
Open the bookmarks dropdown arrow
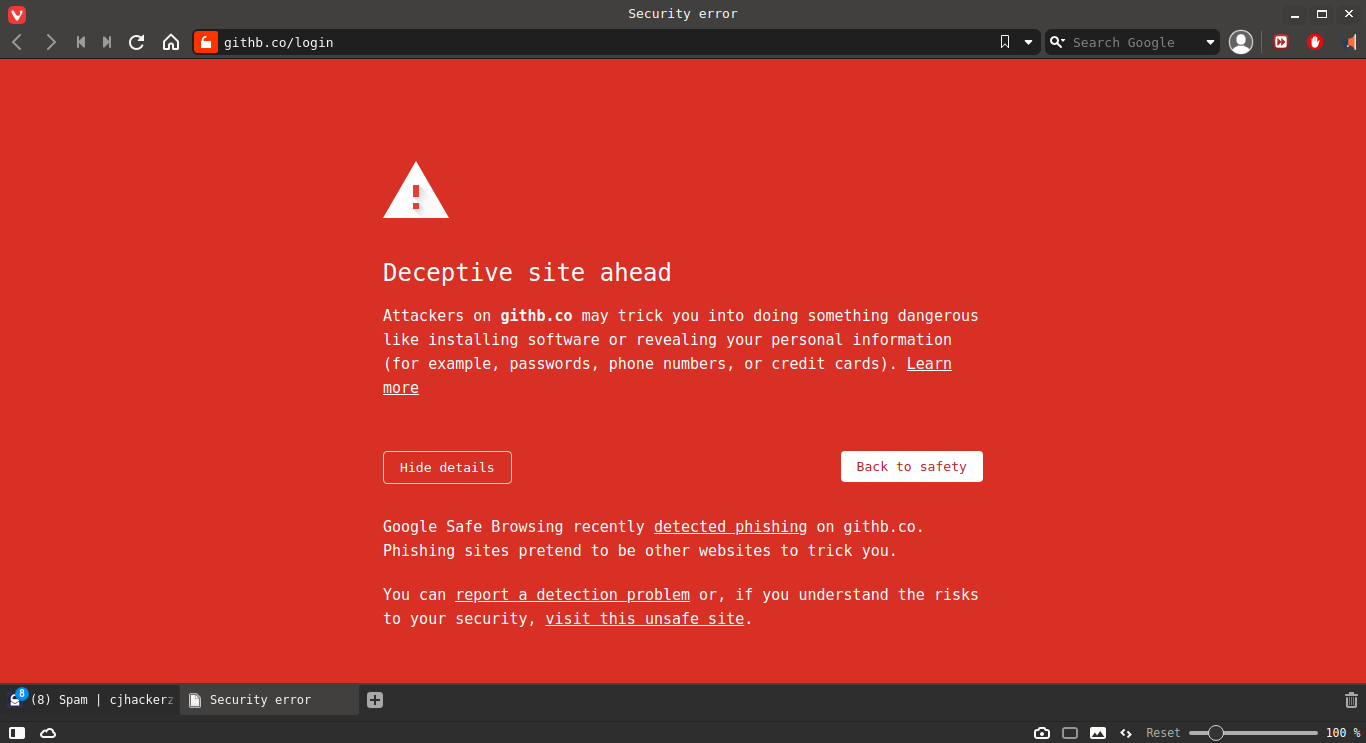tap(1028, 42)
